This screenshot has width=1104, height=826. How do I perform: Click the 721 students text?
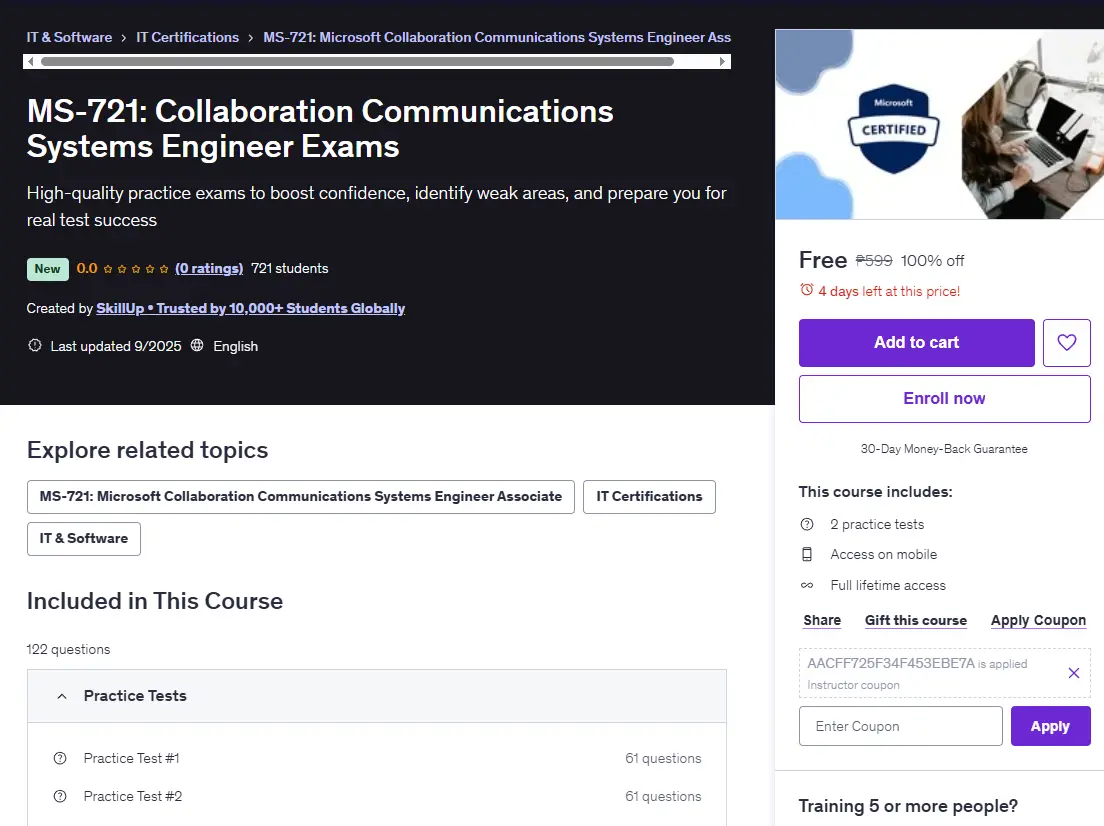[x=289, y=268]
